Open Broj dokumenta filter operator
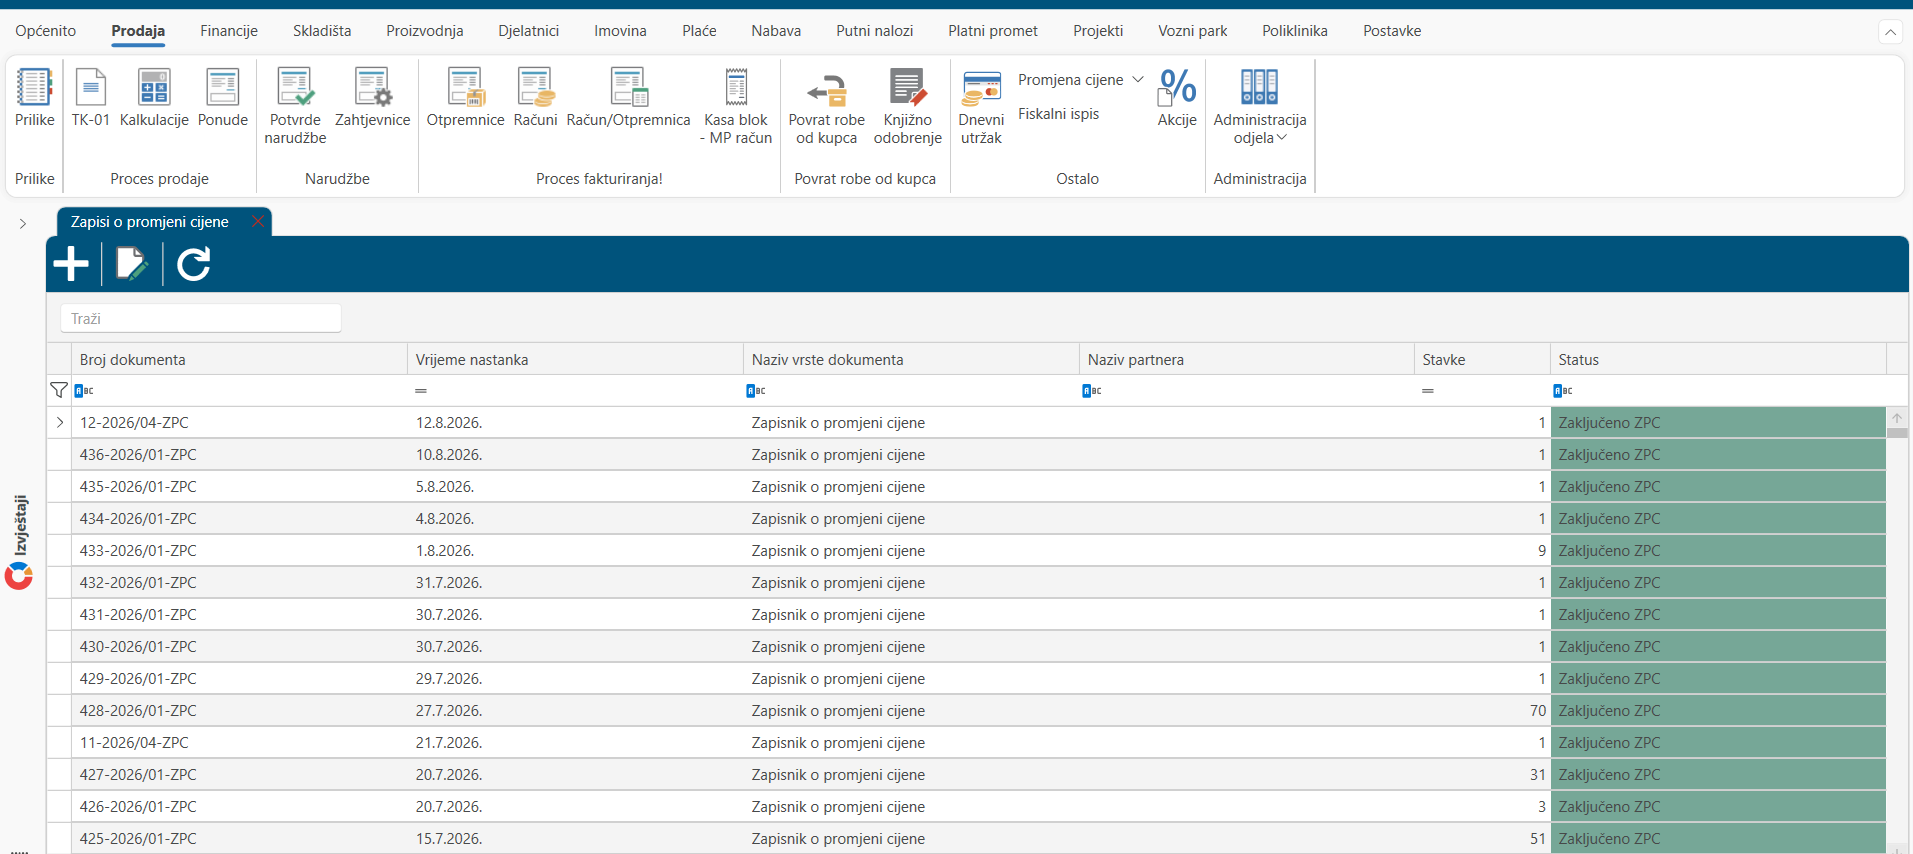The height and width of the screenshot is (854, 1913). (x=84, y=391)
